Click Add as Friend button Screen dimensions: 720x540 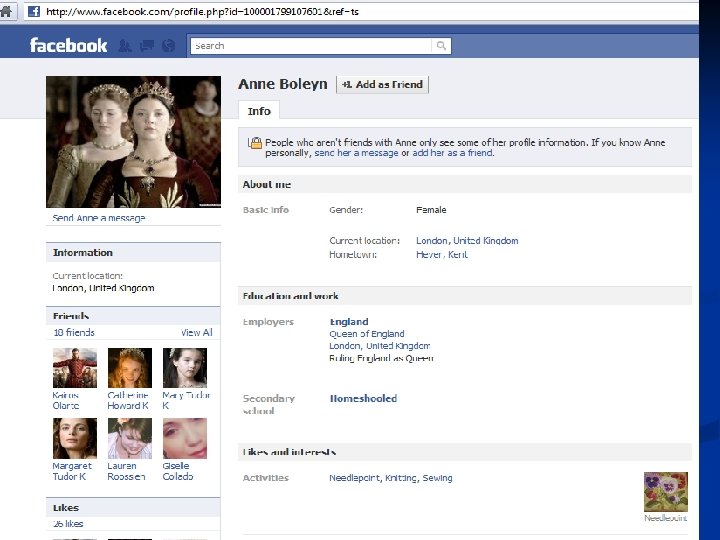pos(382,84)
